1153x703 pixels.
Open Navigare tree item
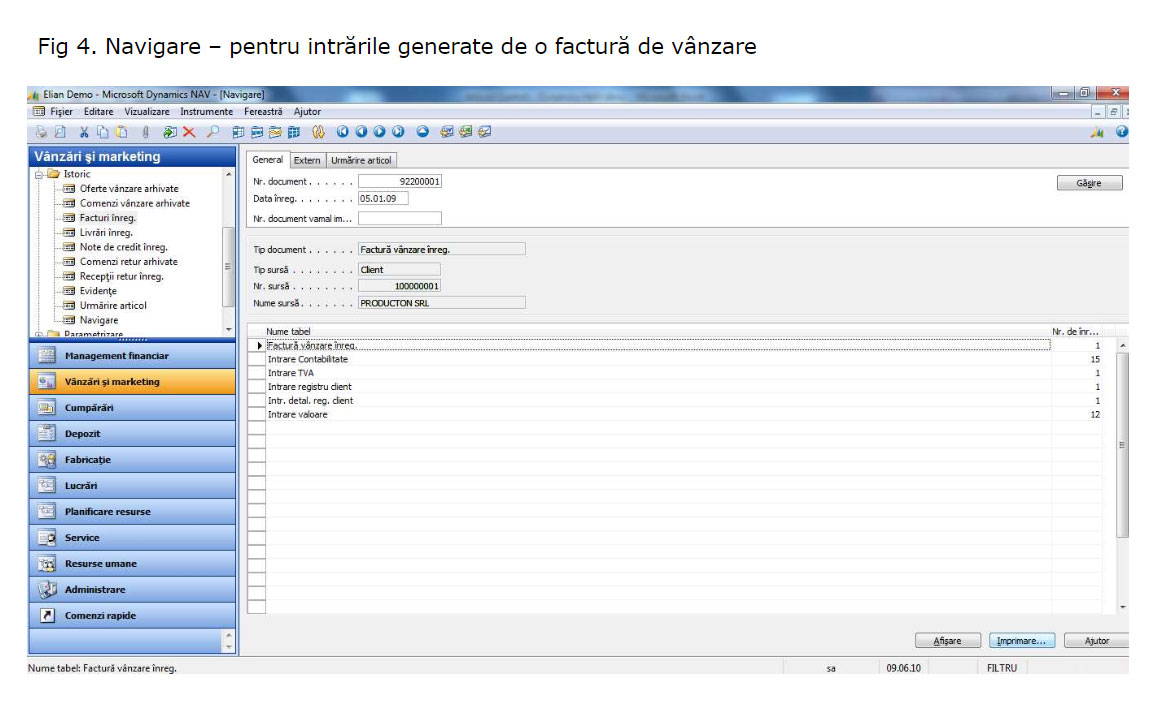pyautogui.click(x=99, y=320)
